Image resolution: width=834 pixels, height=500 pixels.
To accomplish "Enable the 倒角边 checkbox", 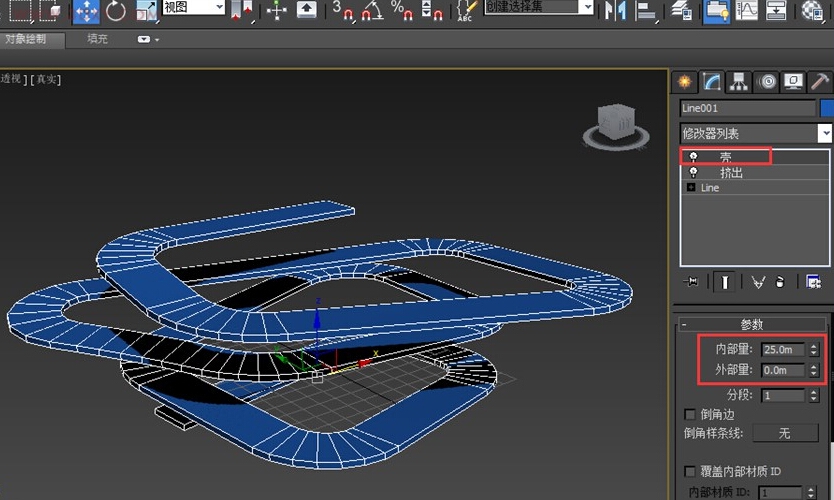I will click(690, 414).
